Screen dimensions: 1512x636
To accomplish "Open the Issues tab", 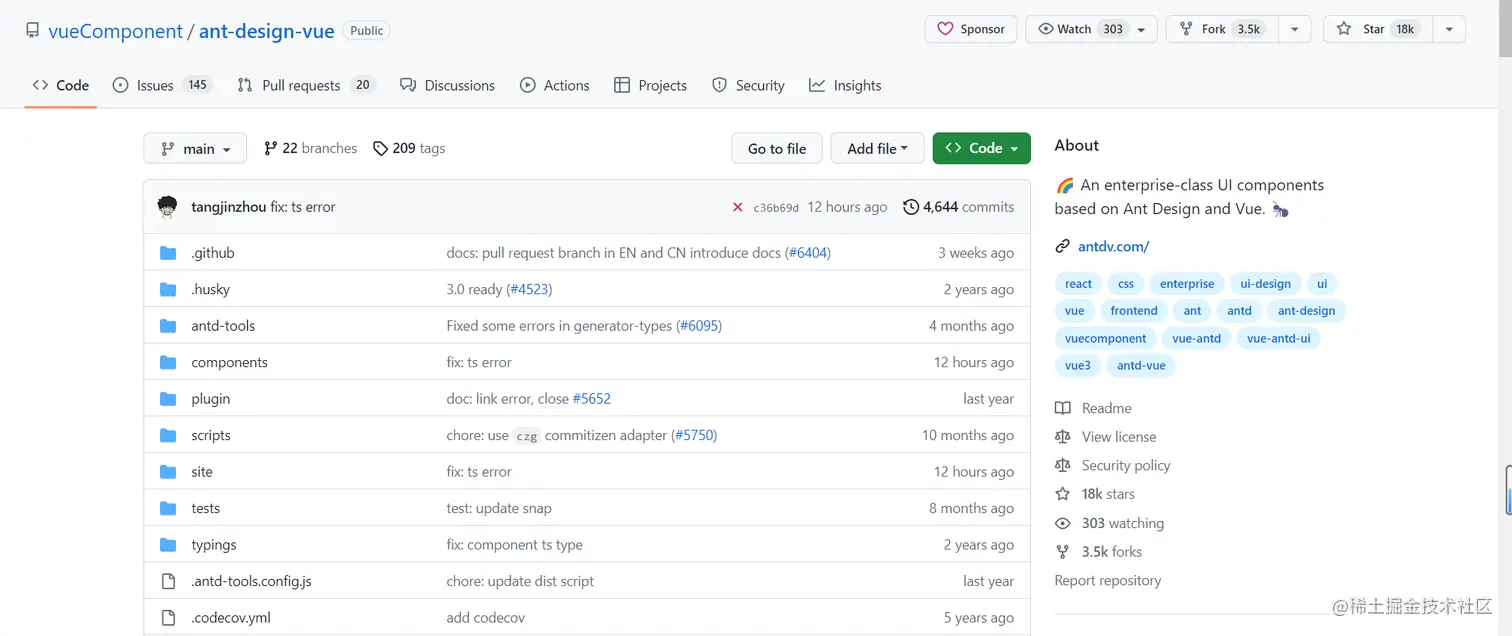I will [x=161, y=85].
